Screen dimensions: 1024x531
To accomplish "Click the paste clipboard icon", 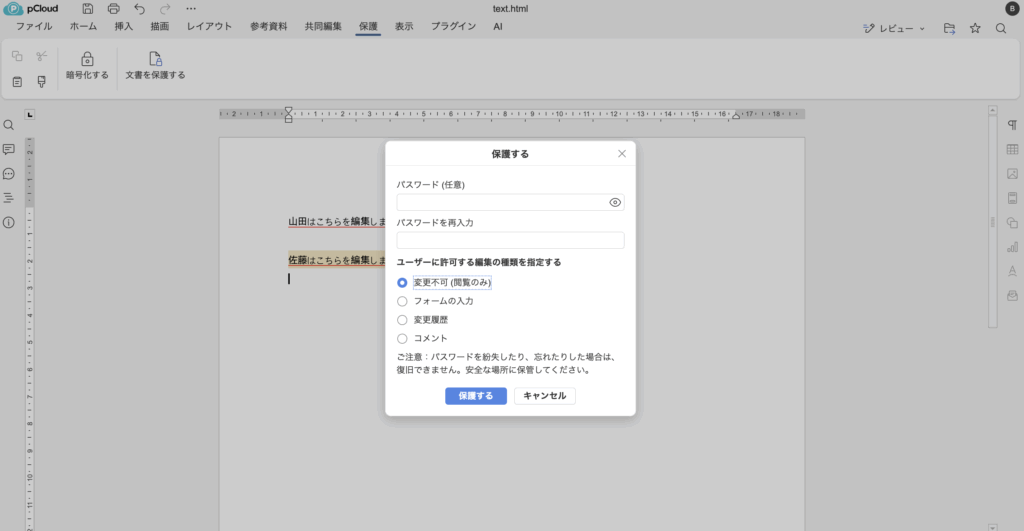I will [x=17, y=82].
